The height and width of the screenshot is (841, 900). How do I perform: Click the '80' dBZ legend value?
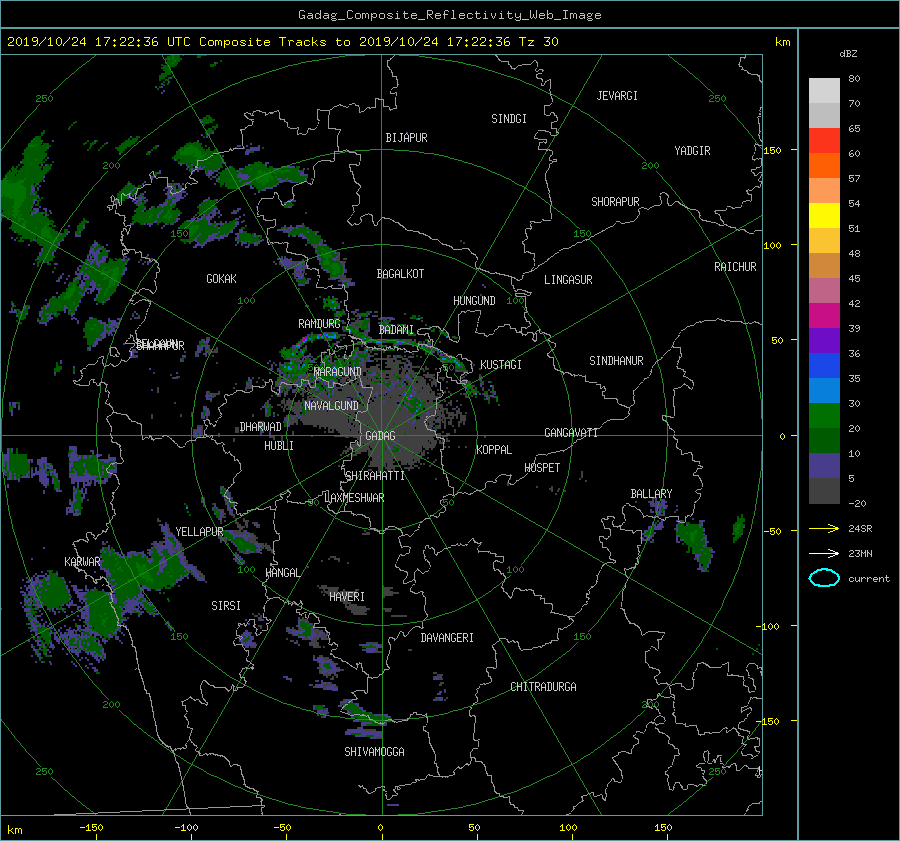click(854, 79)
